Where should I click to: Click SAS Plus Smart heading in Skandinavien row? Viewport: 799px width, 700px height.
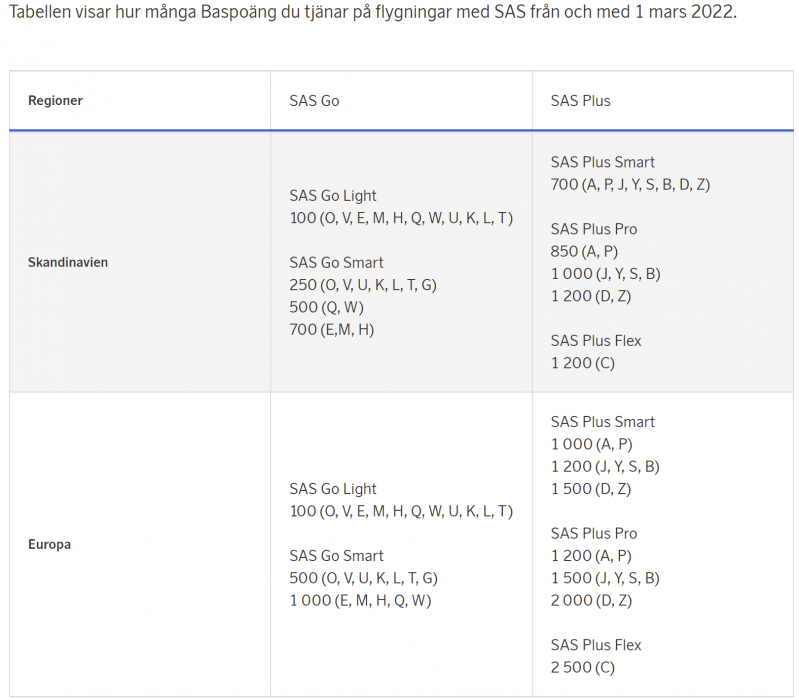point(602,162)
